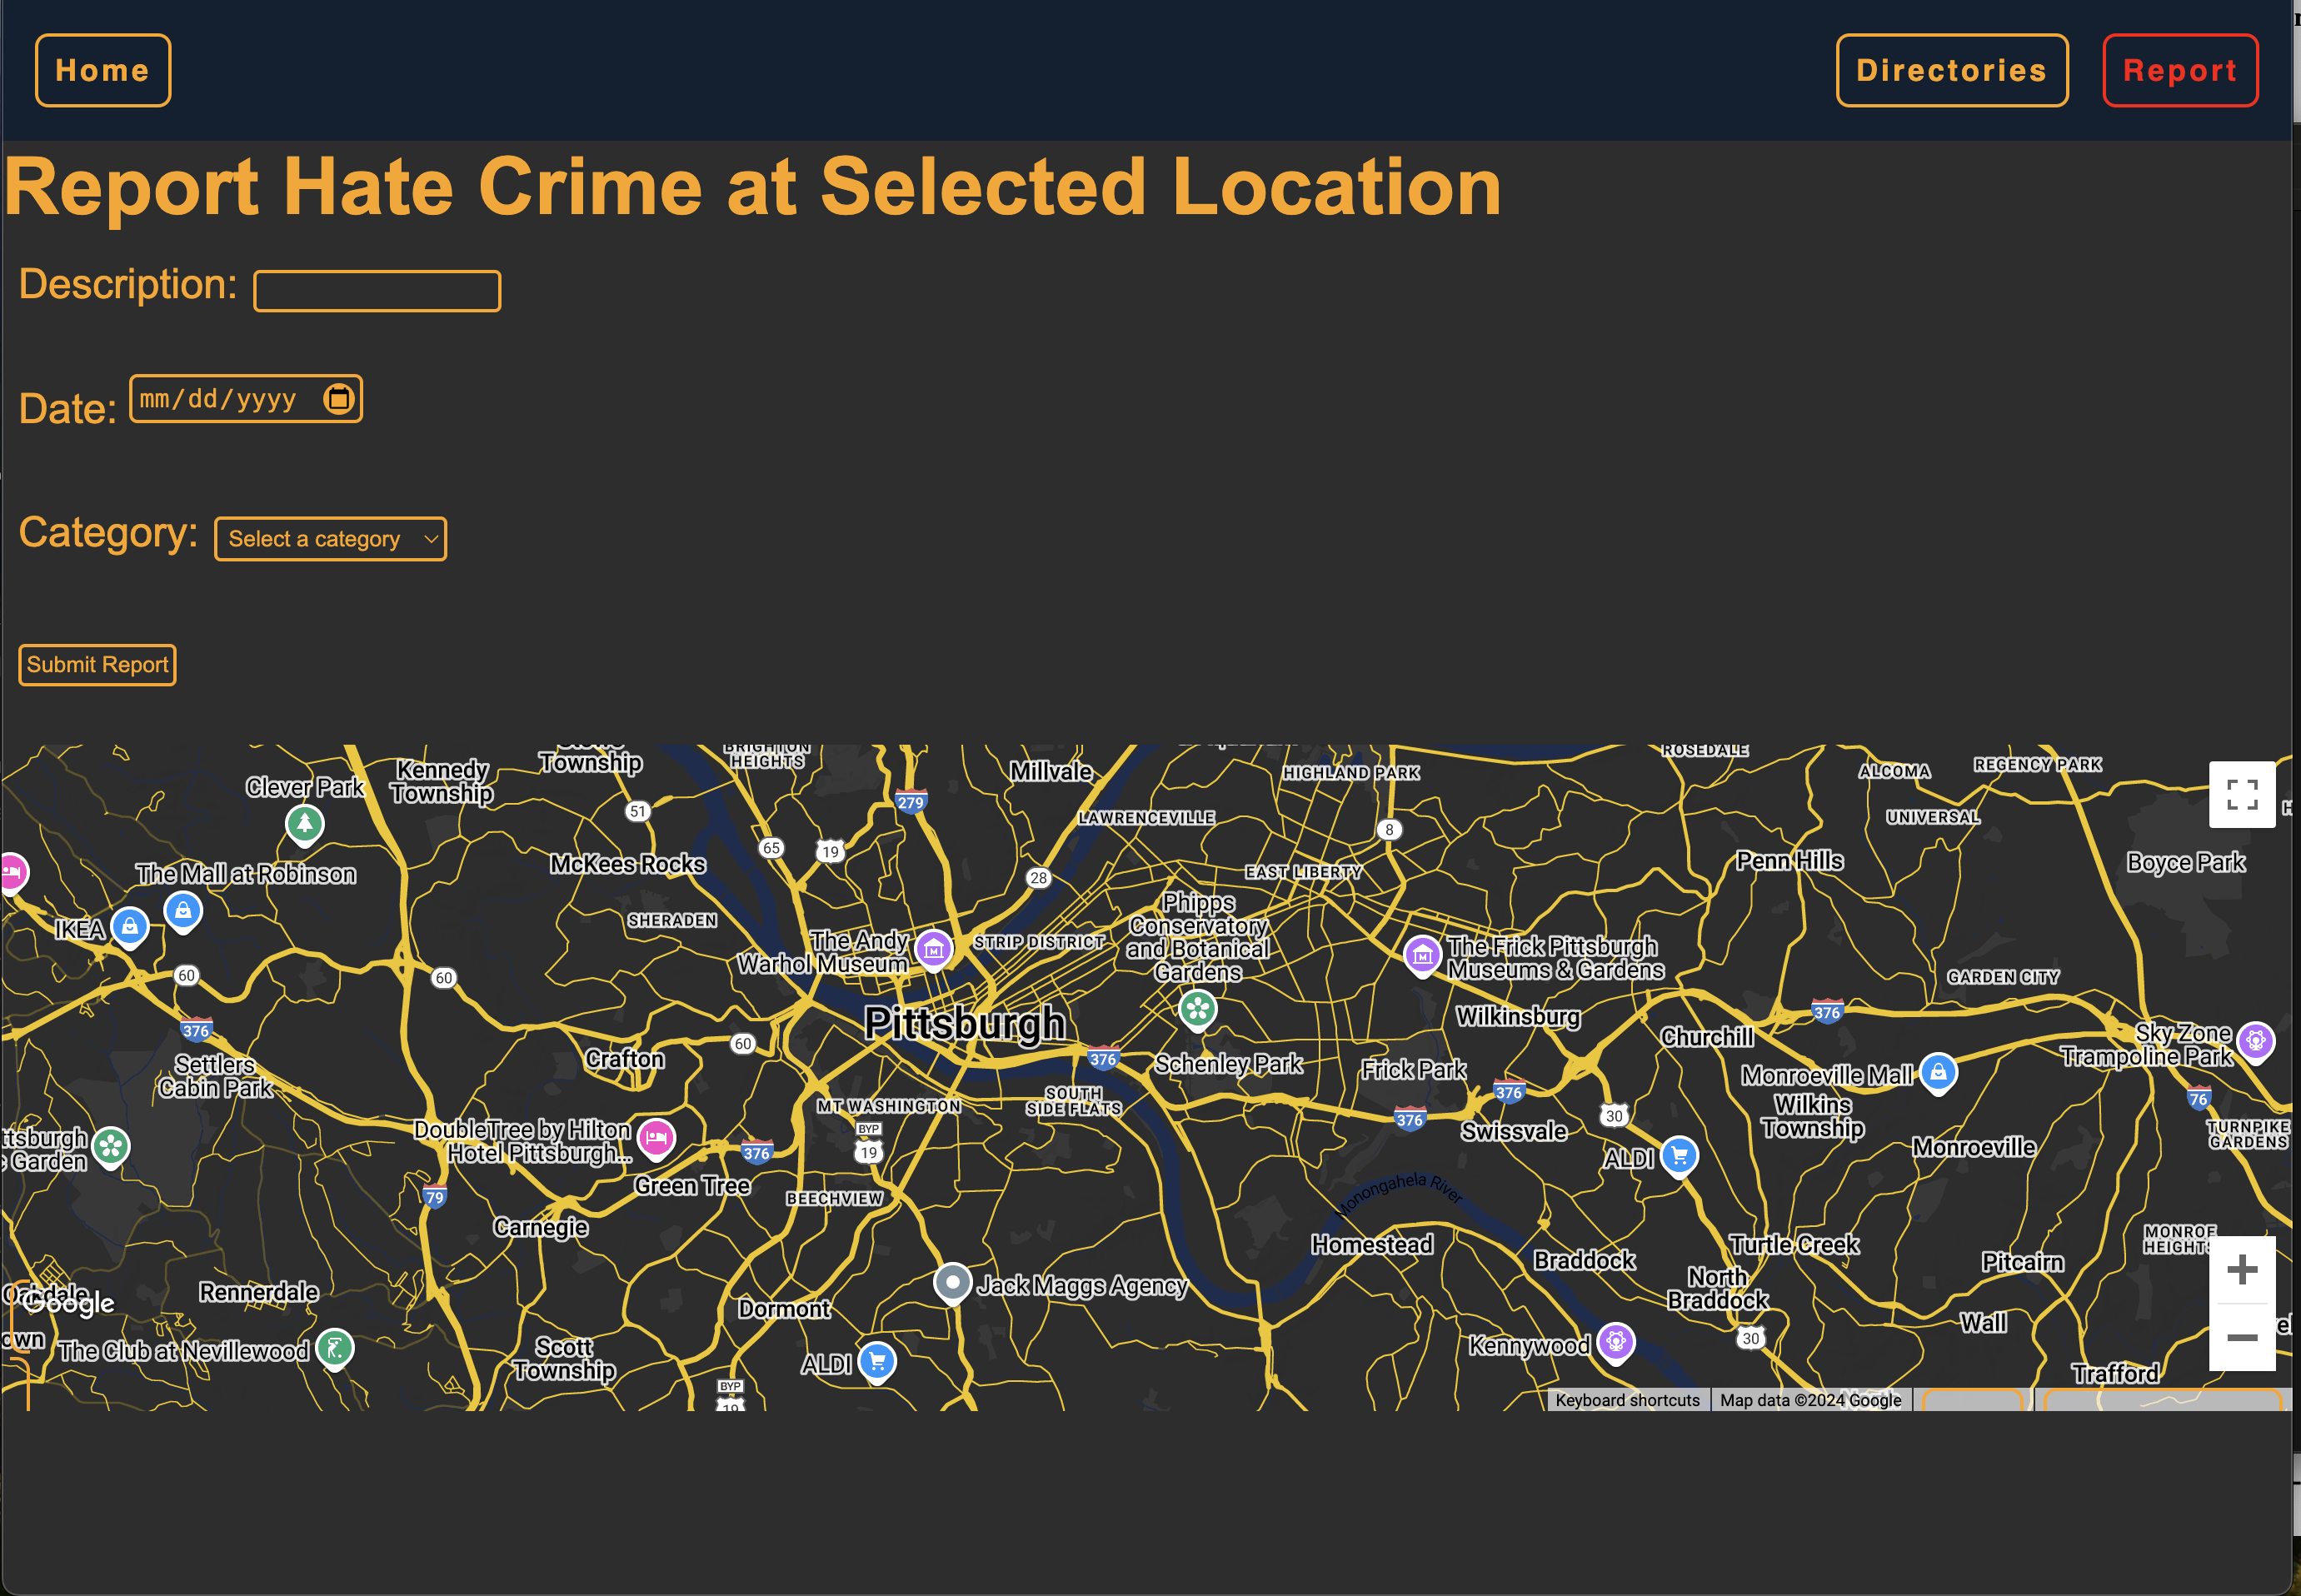This screenshot has height=1596, width=2301.
Task: Click the Phipps Conservatory garden pin
Action: pyautogui.click(x=1197, y=1008)
